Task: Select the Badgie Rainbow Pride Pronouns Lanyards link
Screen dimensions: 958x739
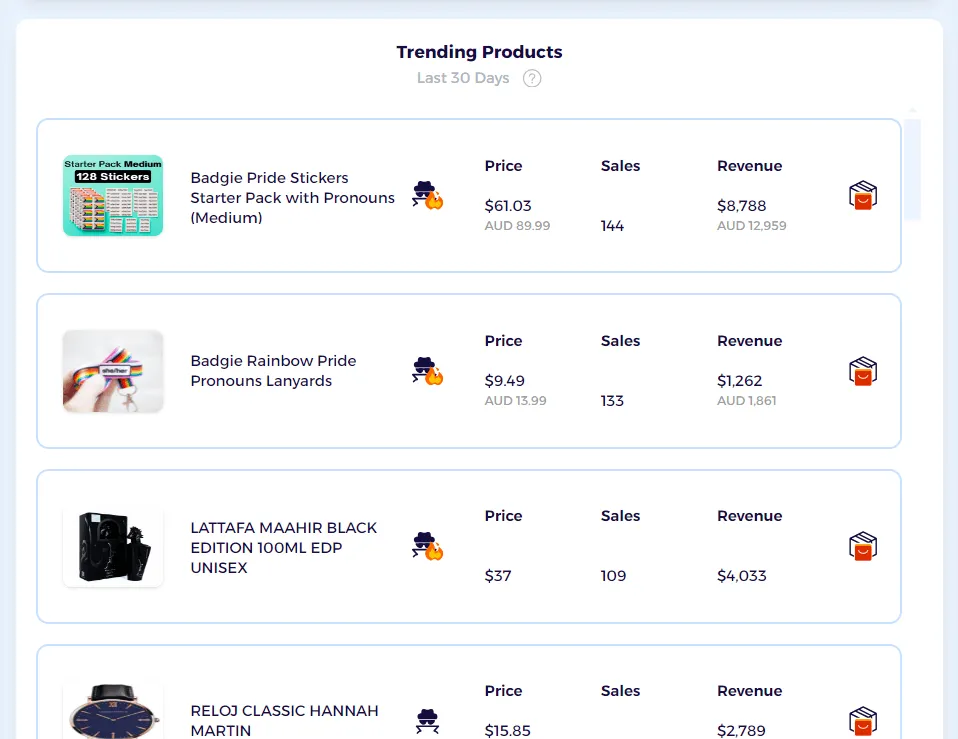Action: click(x=273, y=371)
